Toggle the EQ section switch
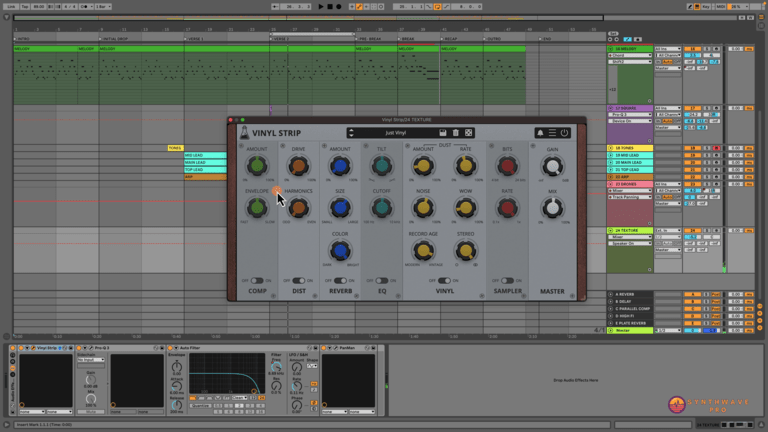 [x=382, y=281]
